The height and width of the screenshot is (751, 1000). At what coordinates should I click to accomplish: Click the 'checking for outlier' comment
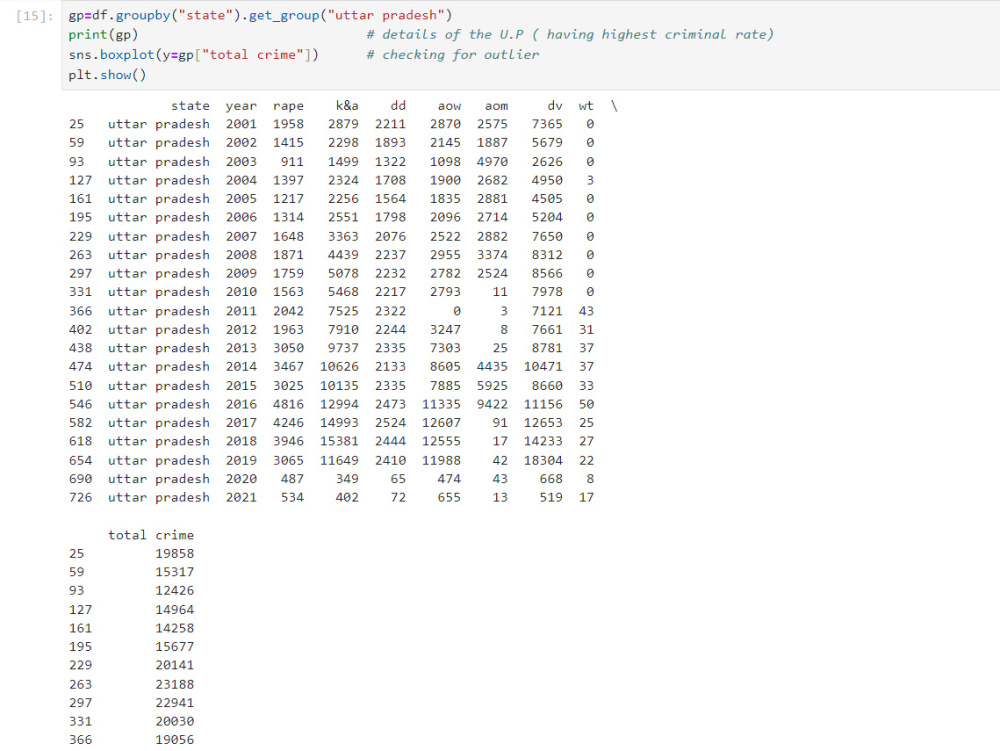pos(453,55)
